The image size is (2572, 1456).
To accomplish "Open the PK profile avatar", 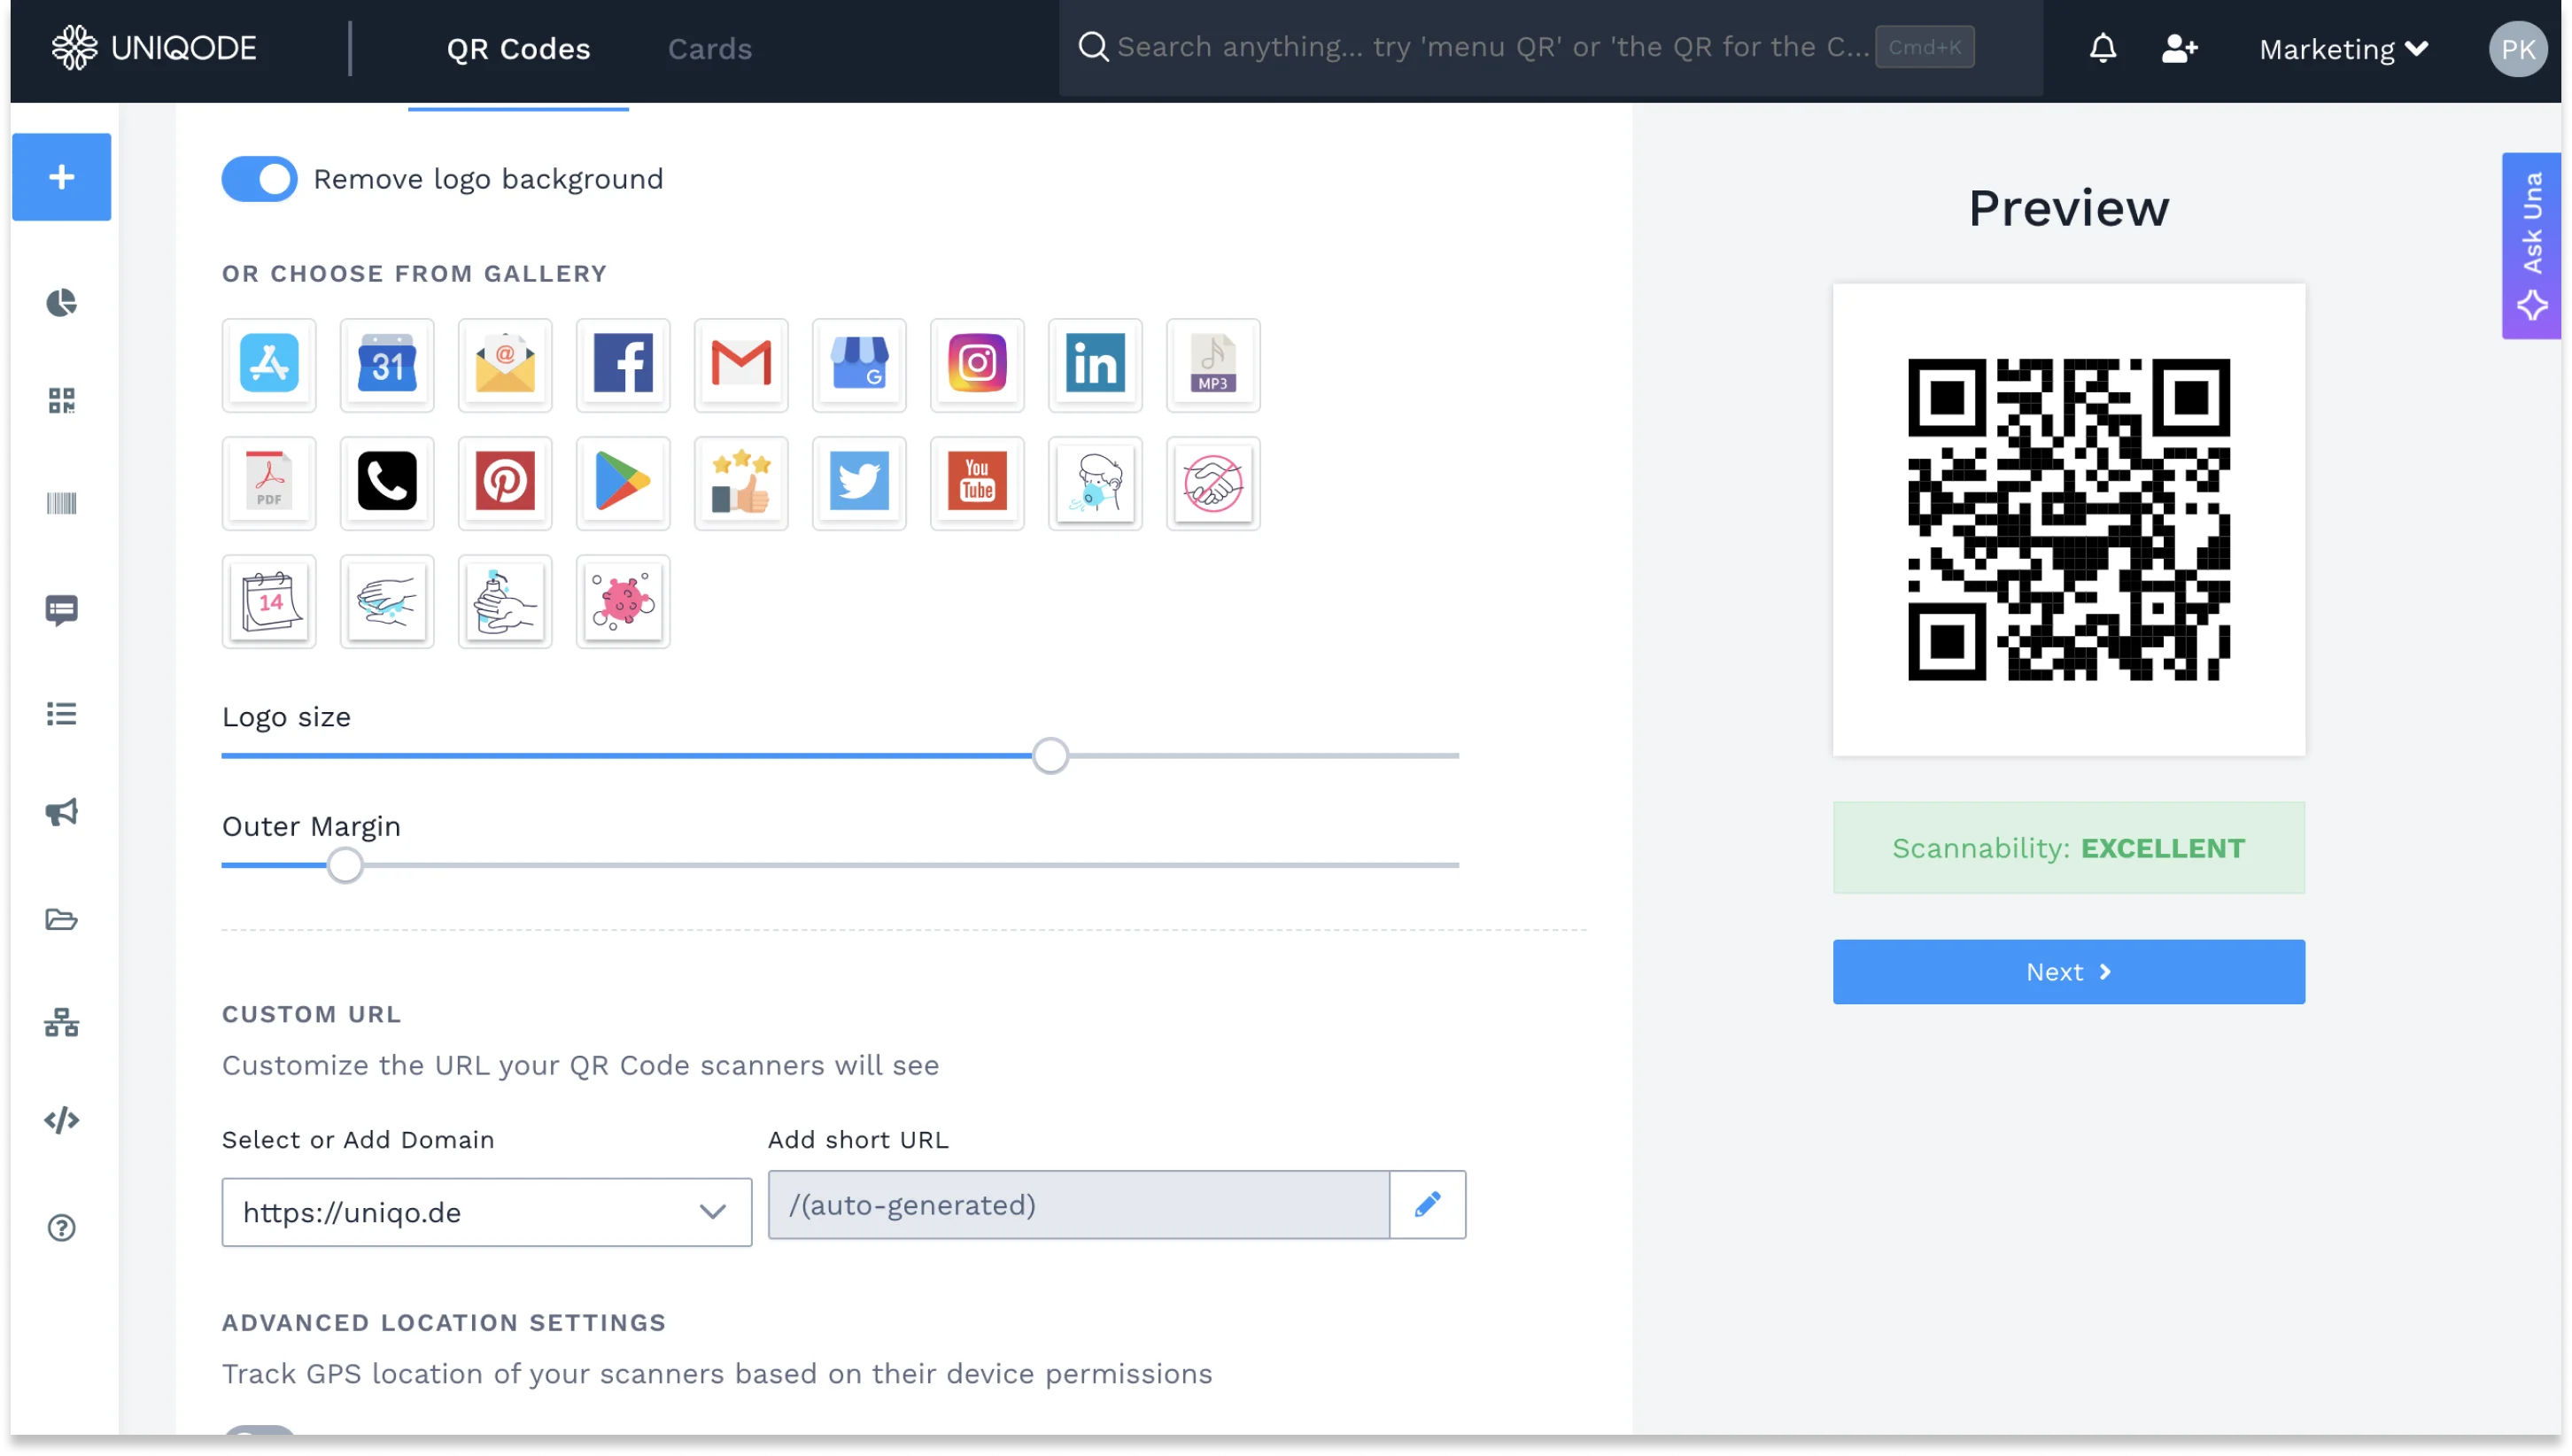I will pyautogui.click(x=2518, y=49).
